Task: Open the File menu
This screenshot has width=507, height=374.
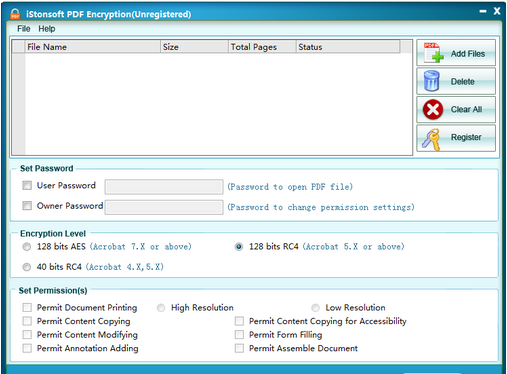Action: (24, 29)
